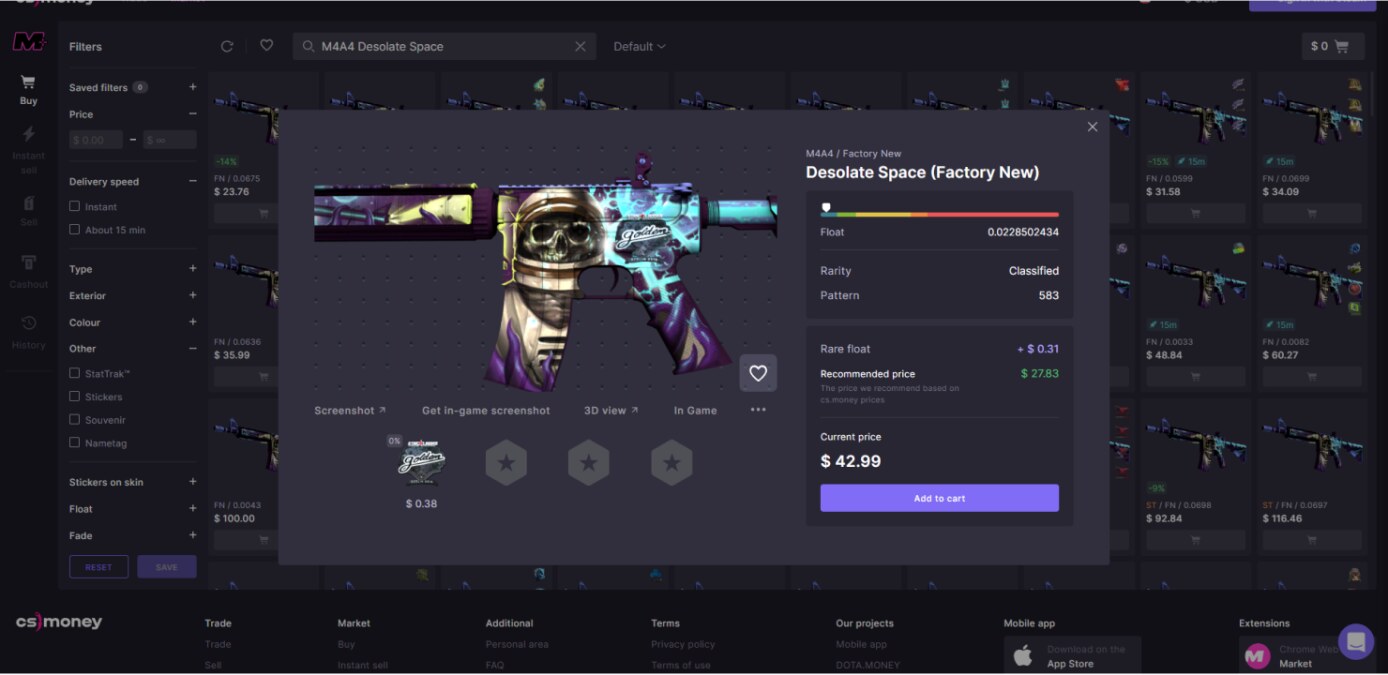Expand the Stickers on skin filter
This screenshot has width=1388, height=675.
coord(192,482)
